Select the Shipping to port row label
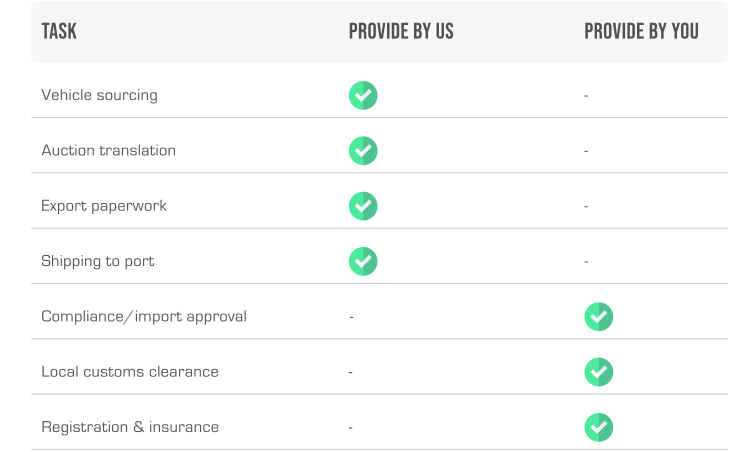The image size is (736, 452). coord(98,261)
